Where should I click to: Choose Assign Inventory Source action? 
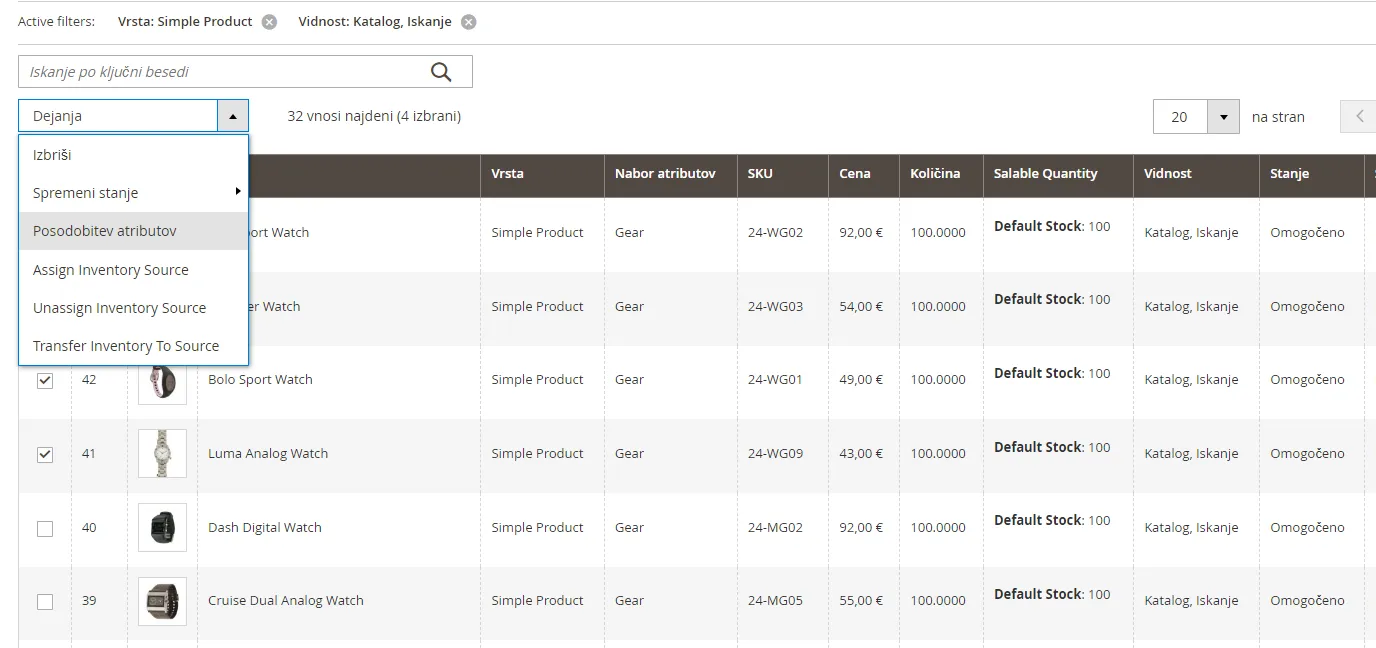pyautogui.click(x=110, y=270)
